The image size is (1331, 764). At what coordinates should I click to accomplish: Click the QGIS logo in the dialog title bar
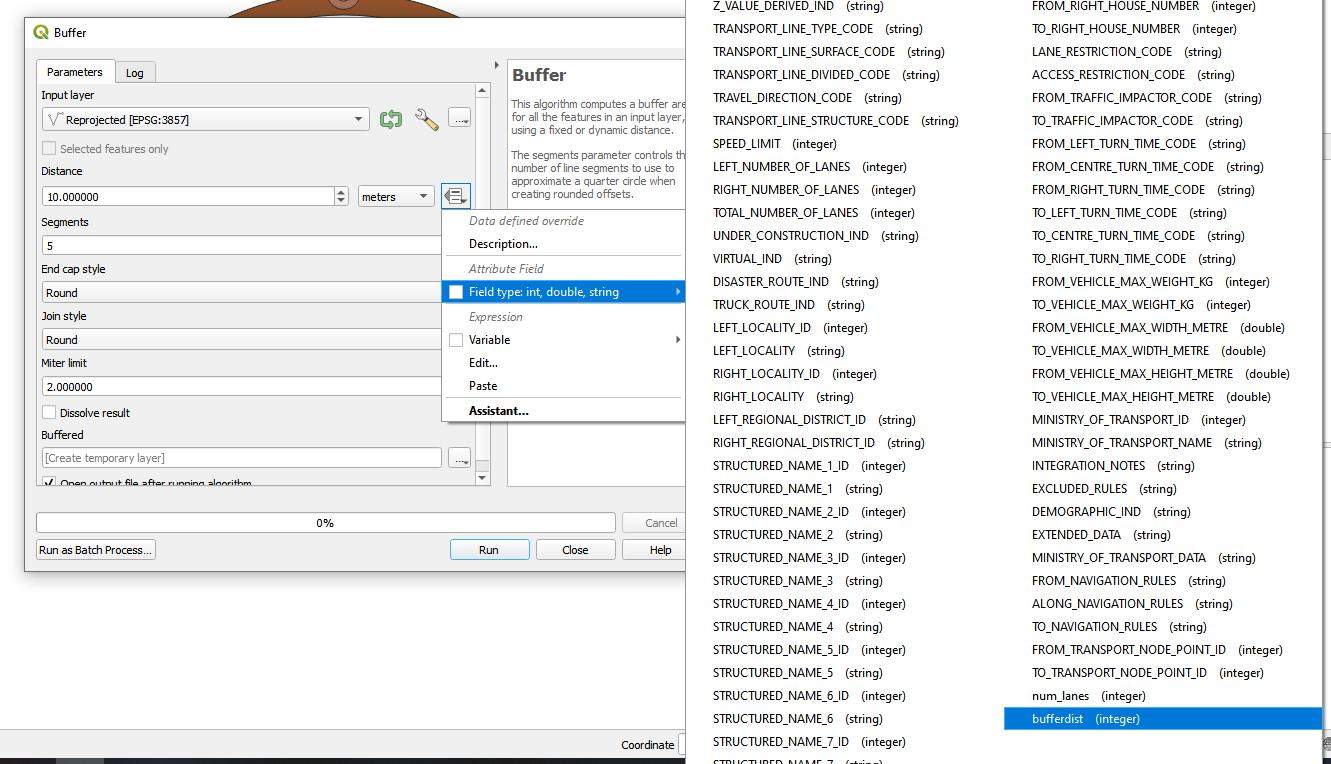pos(40,31)
